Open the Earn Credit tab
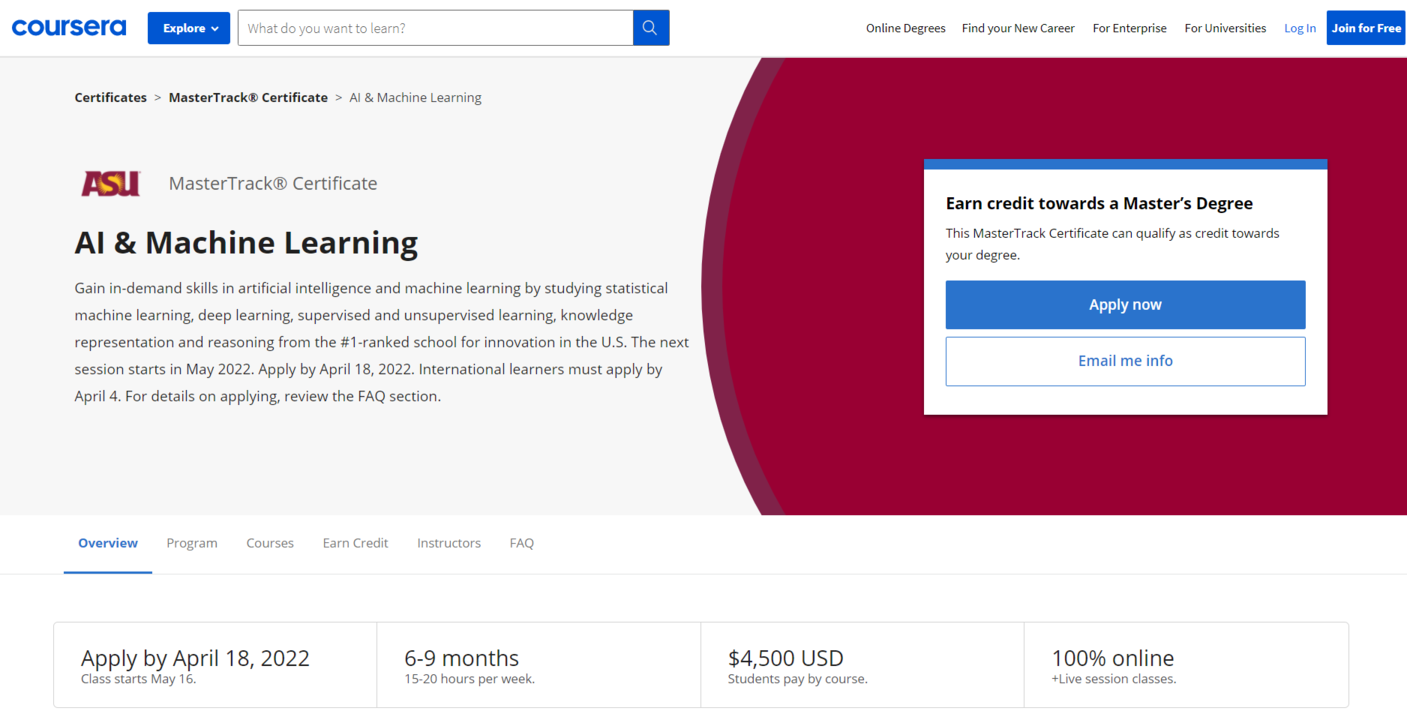 tap(355, 543)
